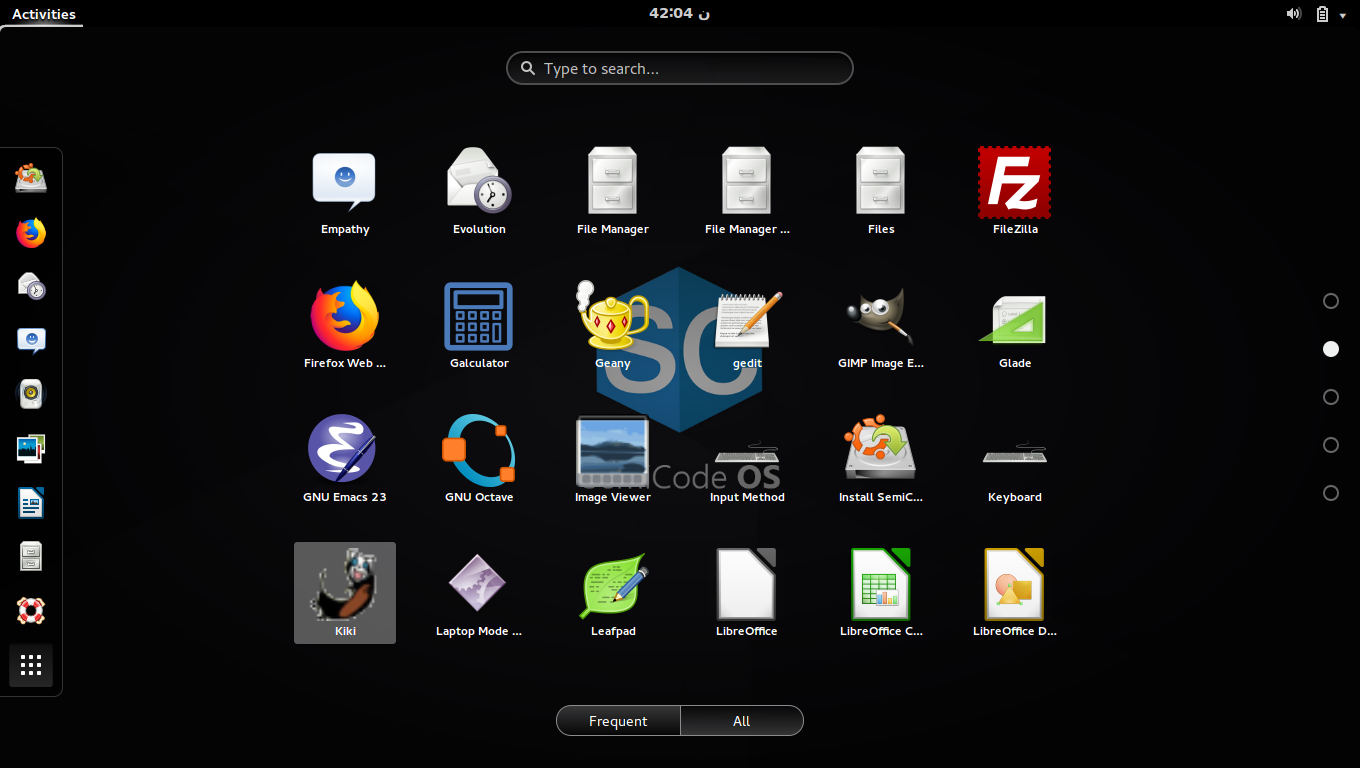Screen dimensions: 1360x768
Task: Click volume icon in top bar
Action: click(1294, 14)
